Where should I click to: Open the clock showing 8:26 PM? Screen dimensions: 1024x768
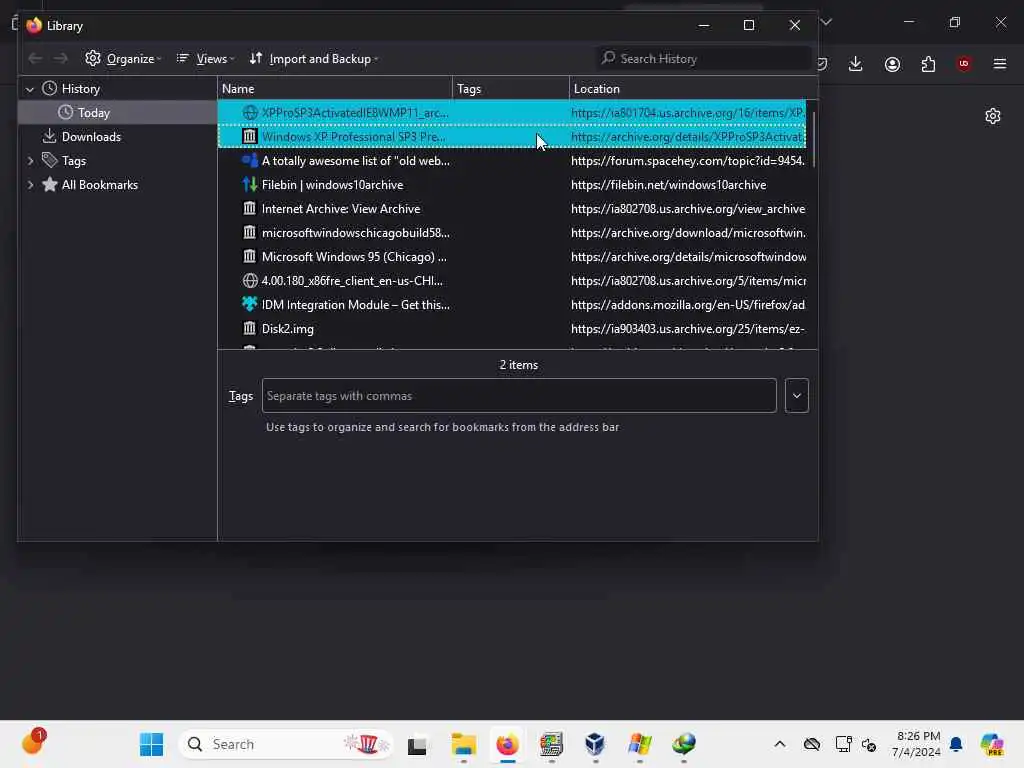pos(918,744)
